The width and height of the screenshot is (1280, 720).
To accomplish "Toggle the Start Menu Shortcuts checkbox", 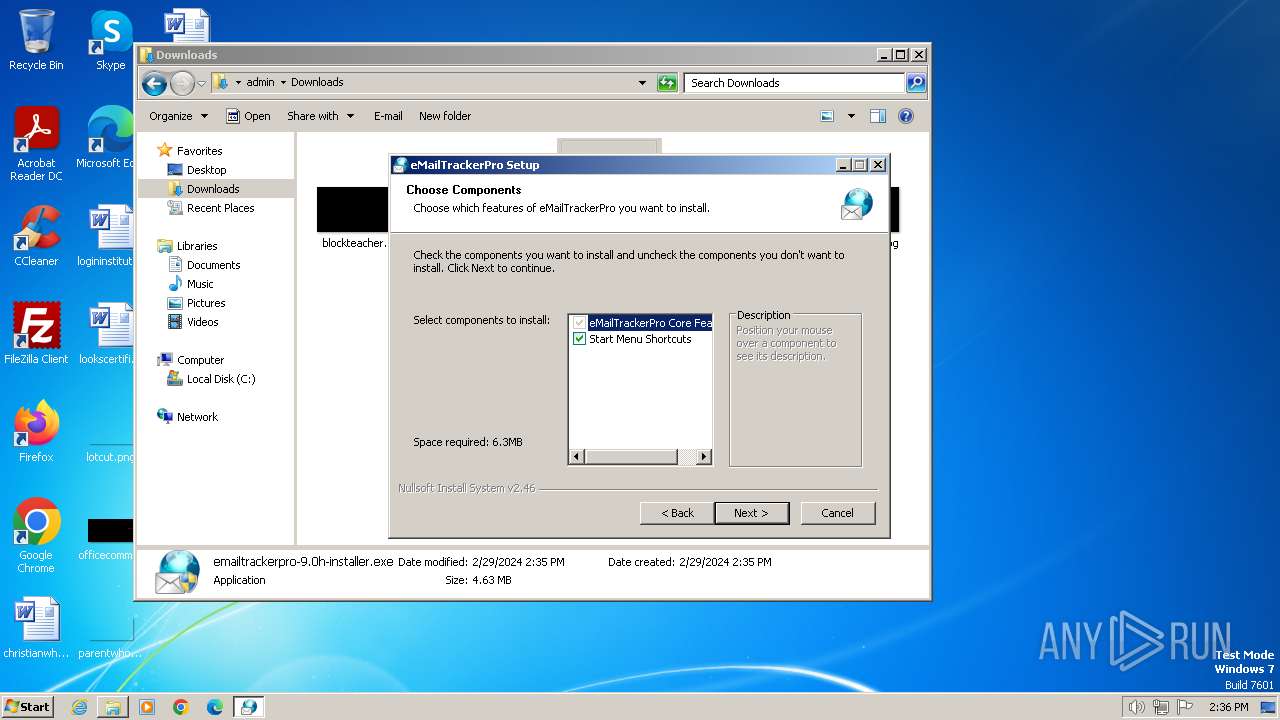I will click(579, 339).
